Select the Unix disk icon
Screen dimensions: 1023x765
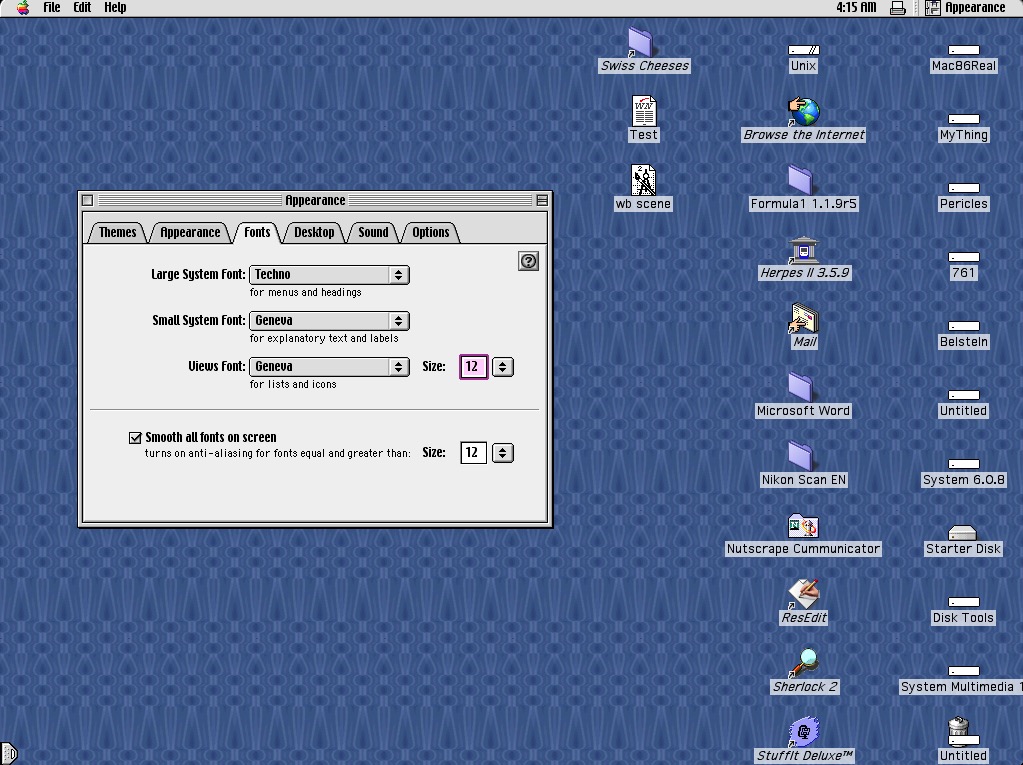click(x=803, y=50)
